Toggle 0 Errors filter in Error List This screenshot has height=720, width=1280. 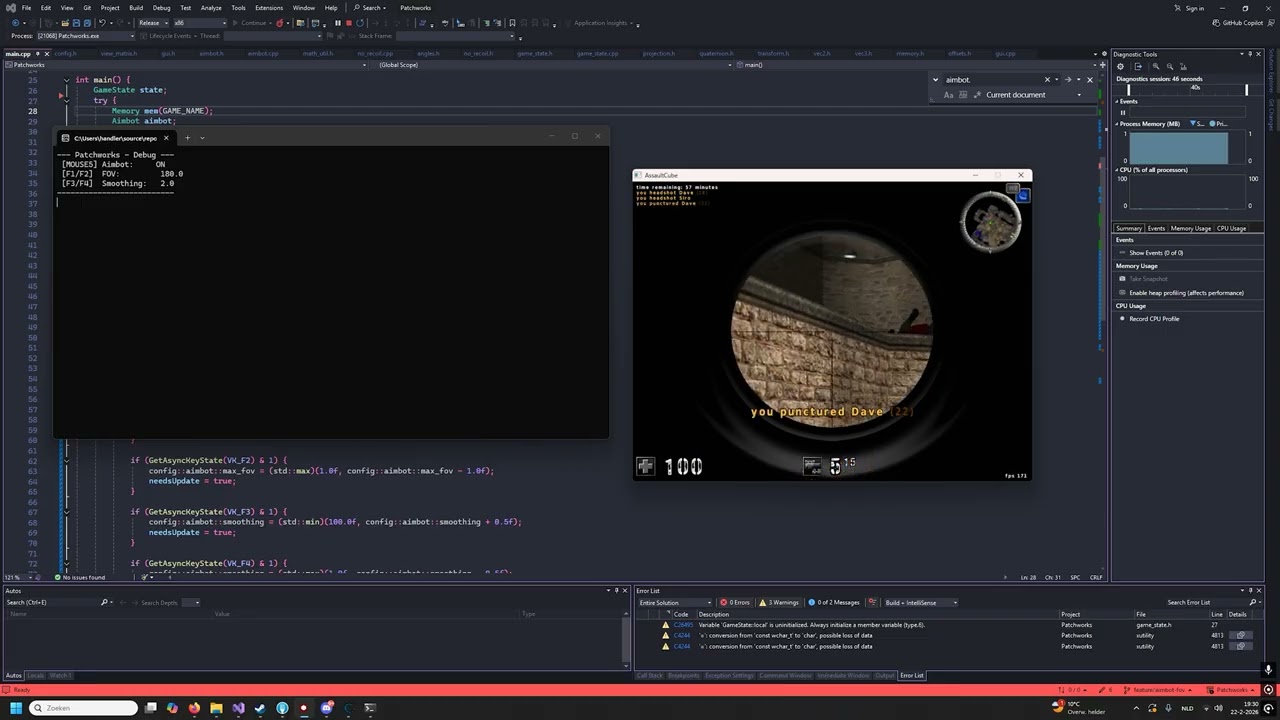coord(735,602)
